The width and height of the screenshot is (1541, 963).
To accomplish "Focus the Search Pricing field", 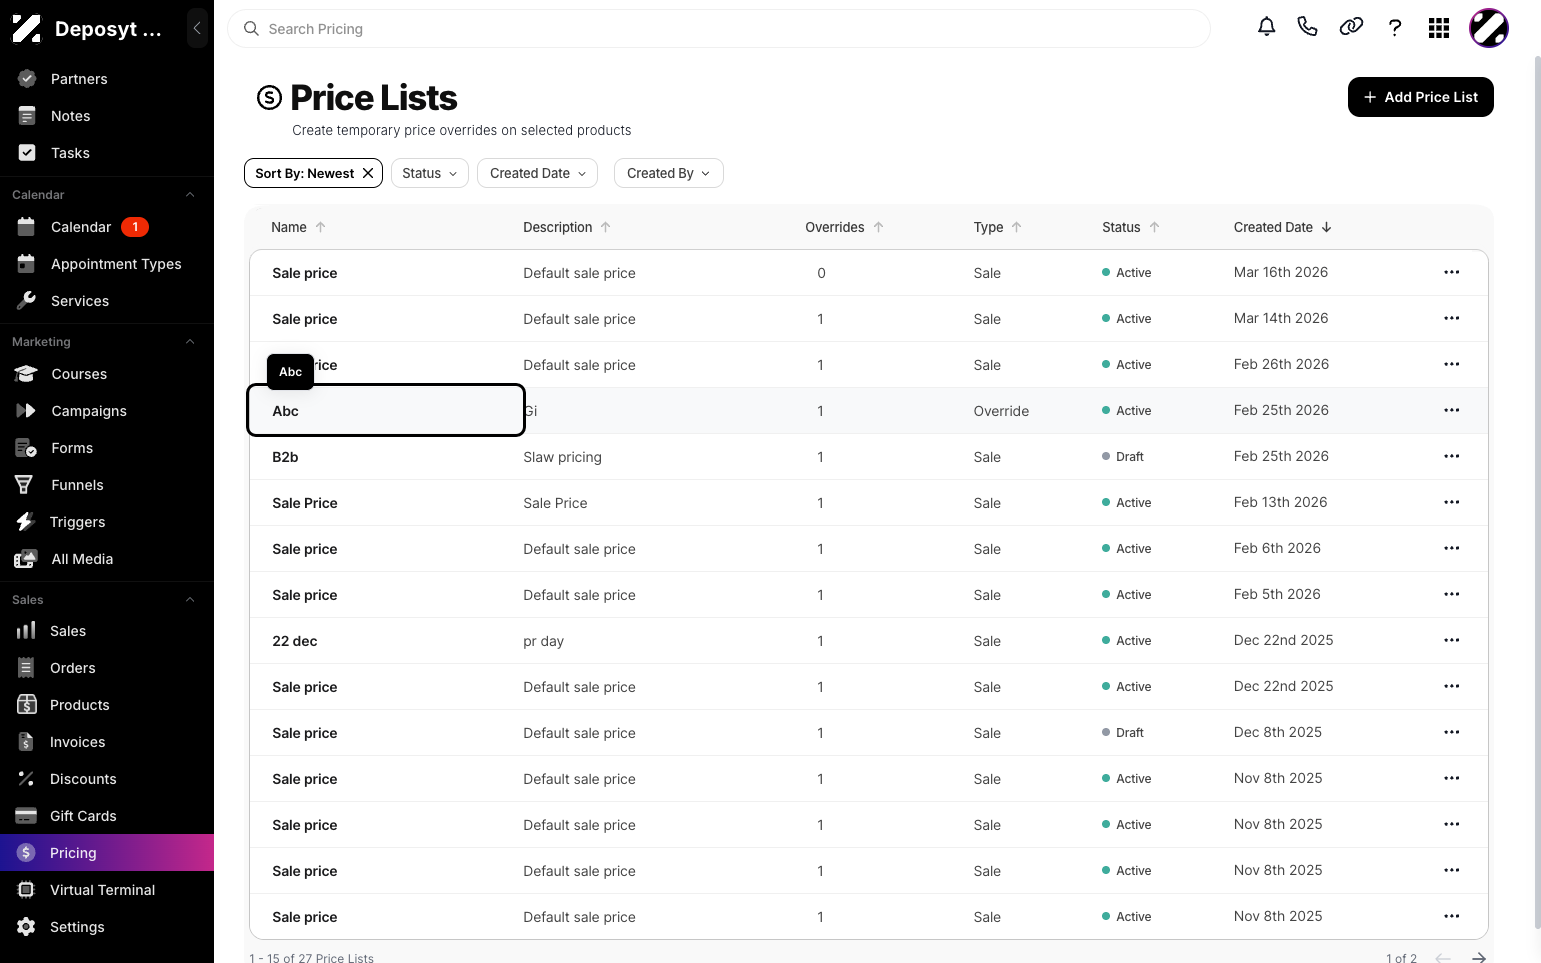I will pos(718,29).
